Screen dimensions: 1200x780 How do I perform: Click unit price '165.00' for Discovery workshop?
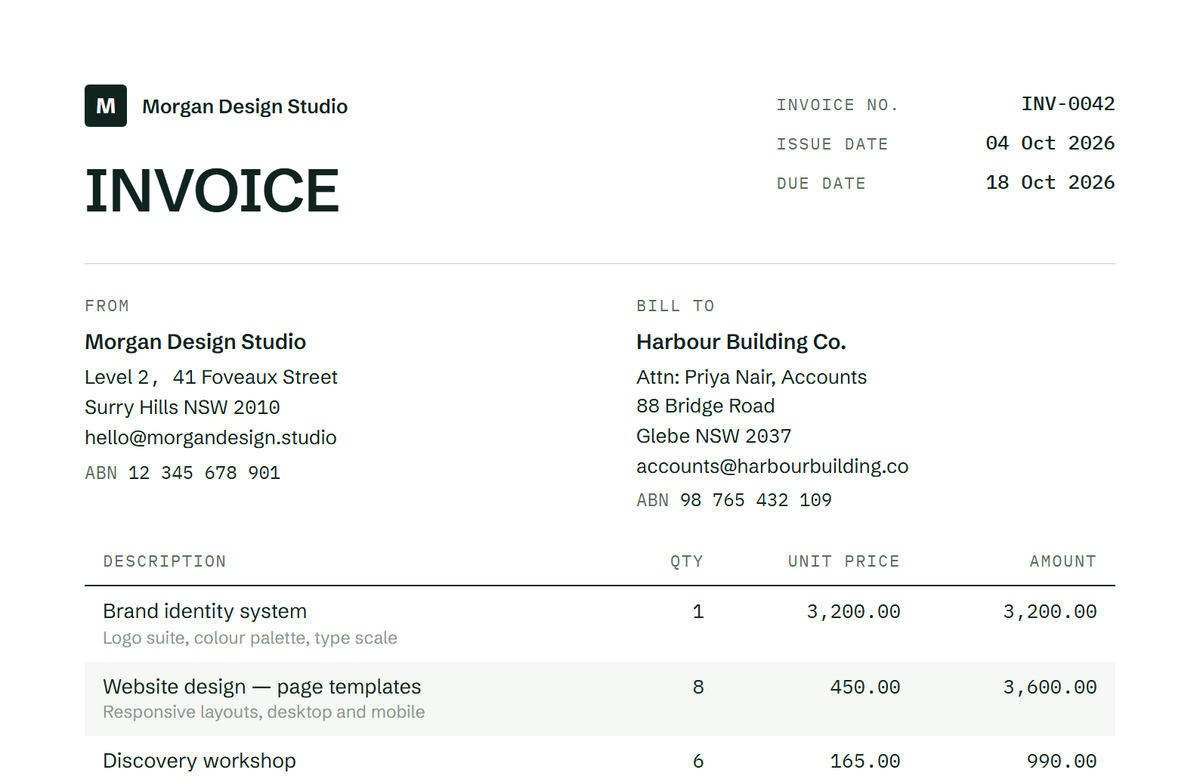pyautogui.click(x=865, y=761)
